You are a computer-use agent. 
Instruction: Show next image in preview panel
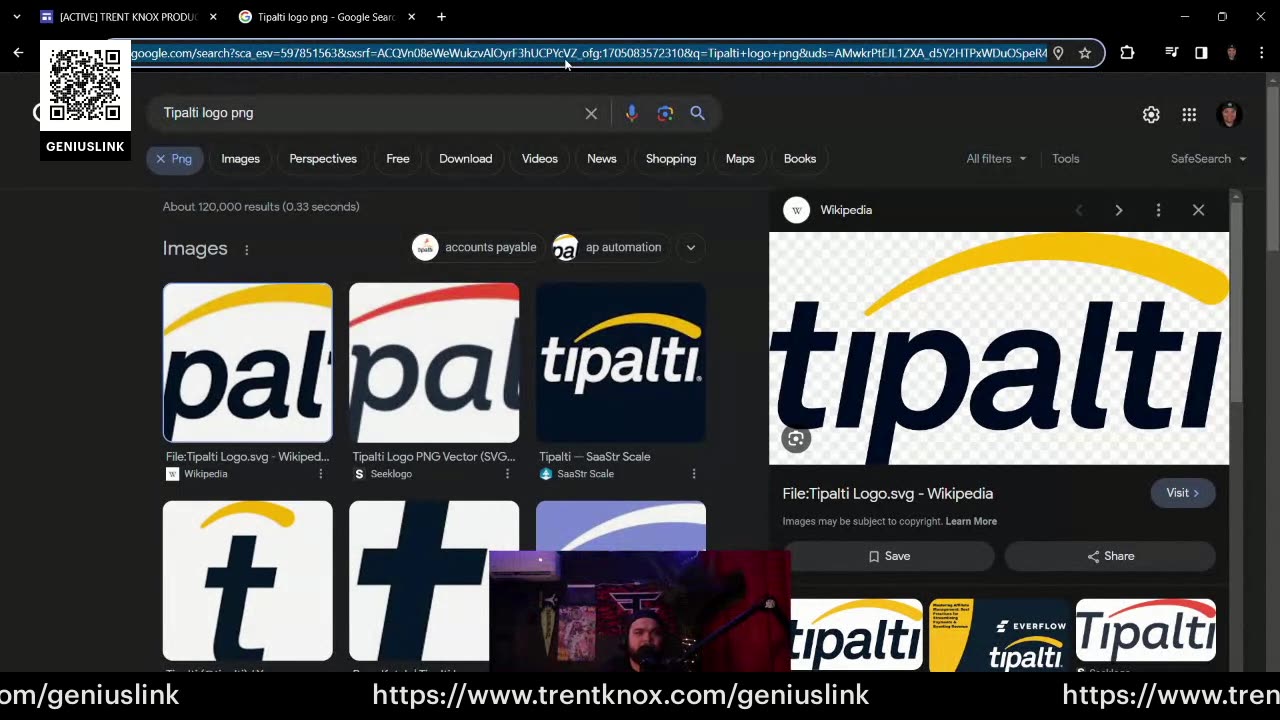tap(1118, 210)
